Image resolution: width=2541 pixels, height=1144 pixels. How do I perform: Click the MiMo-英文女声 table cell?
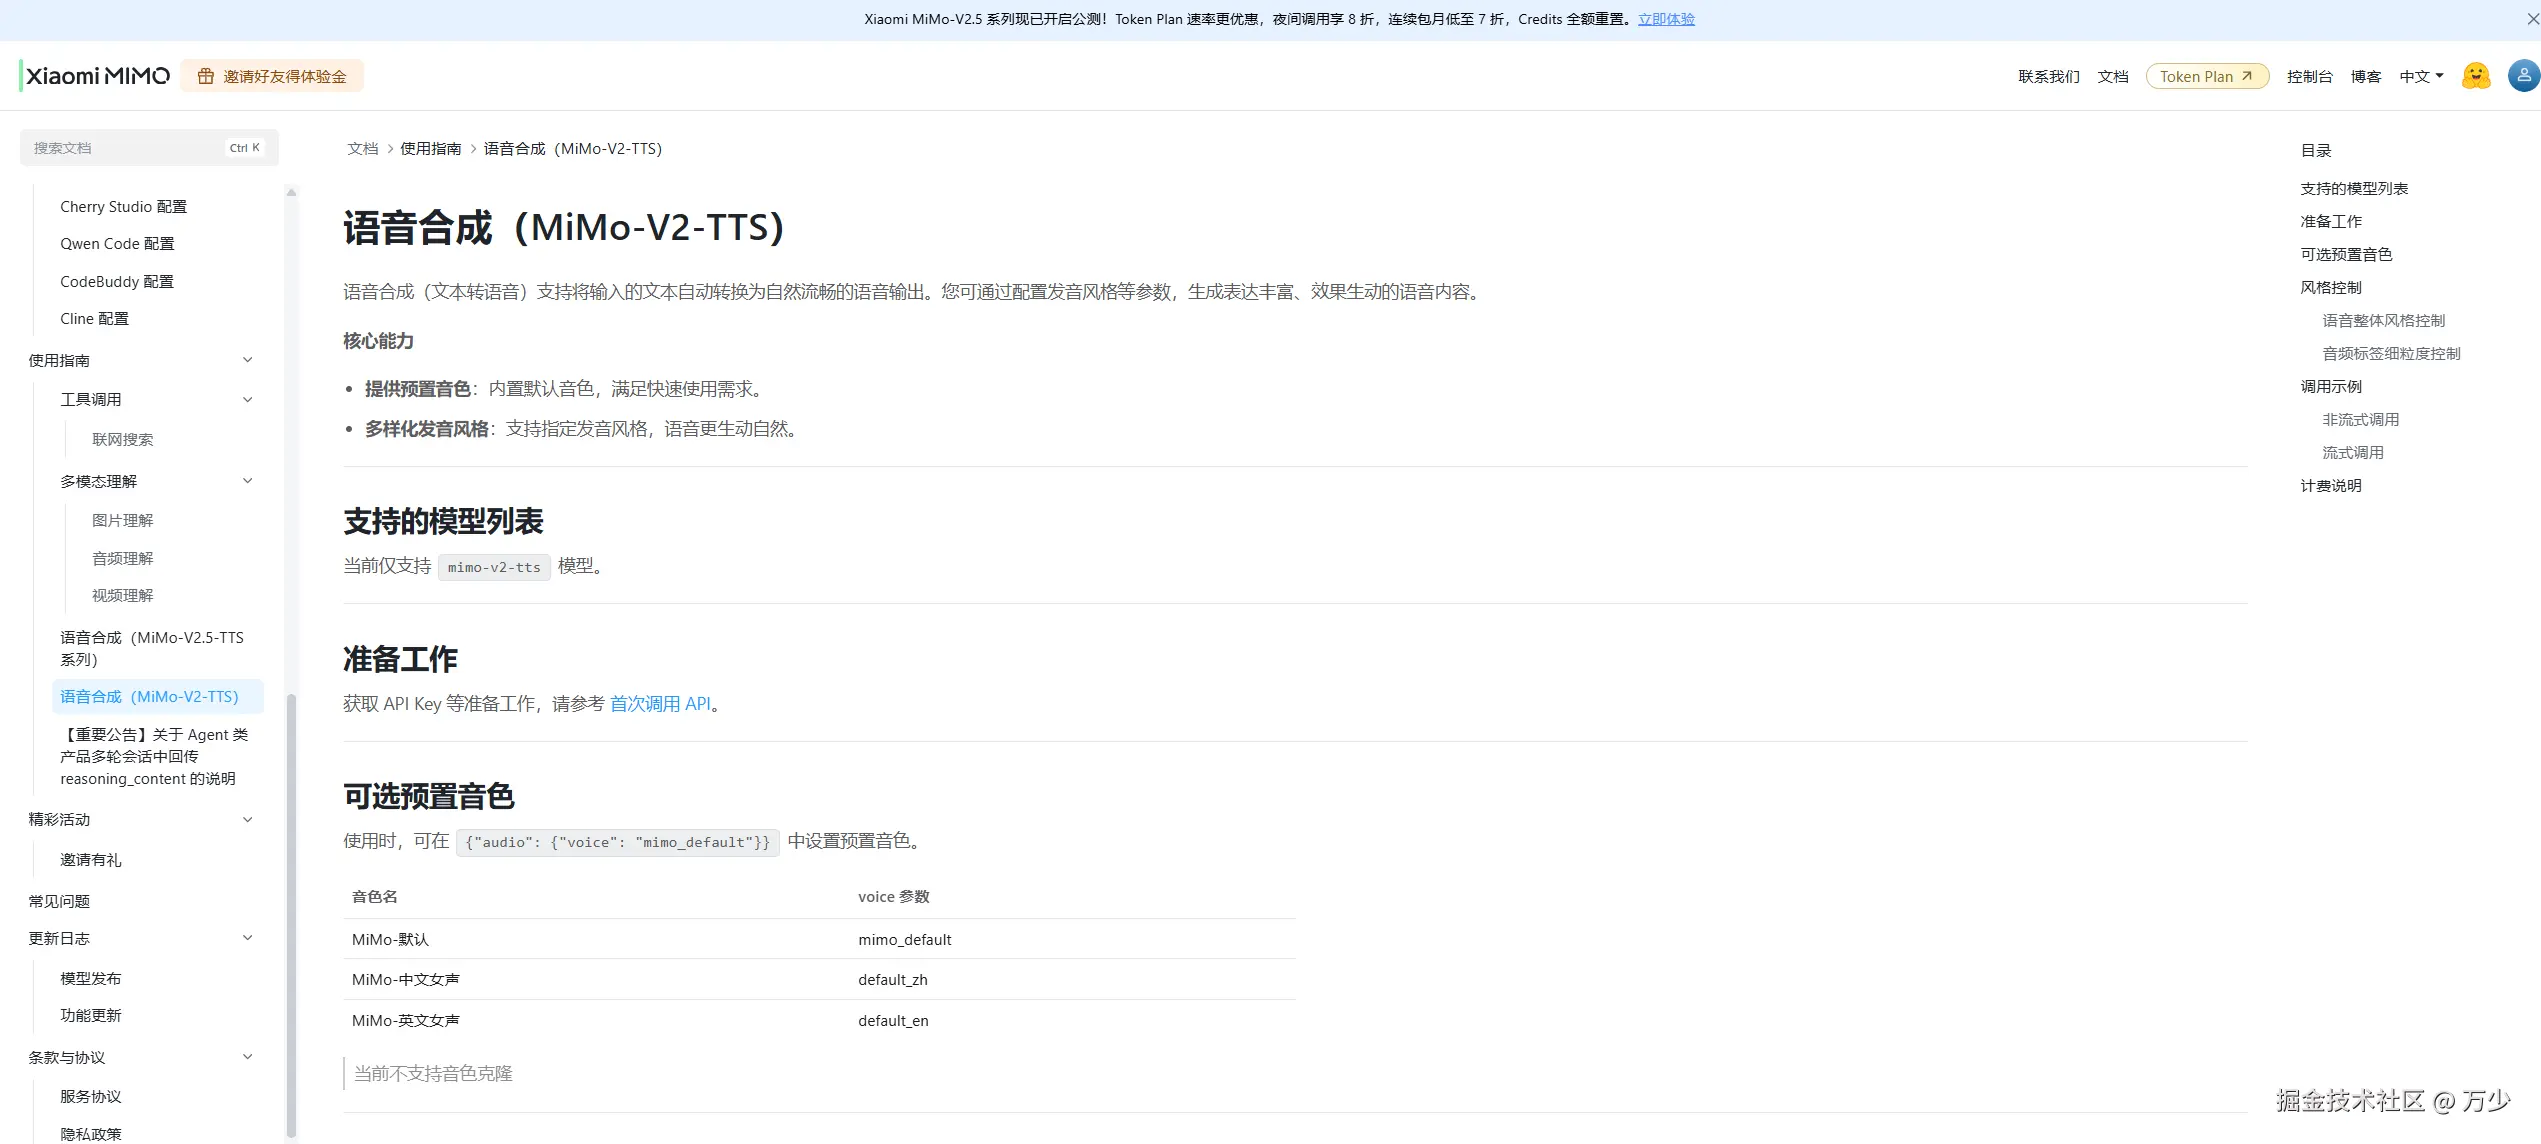(x=405, y=1021)
